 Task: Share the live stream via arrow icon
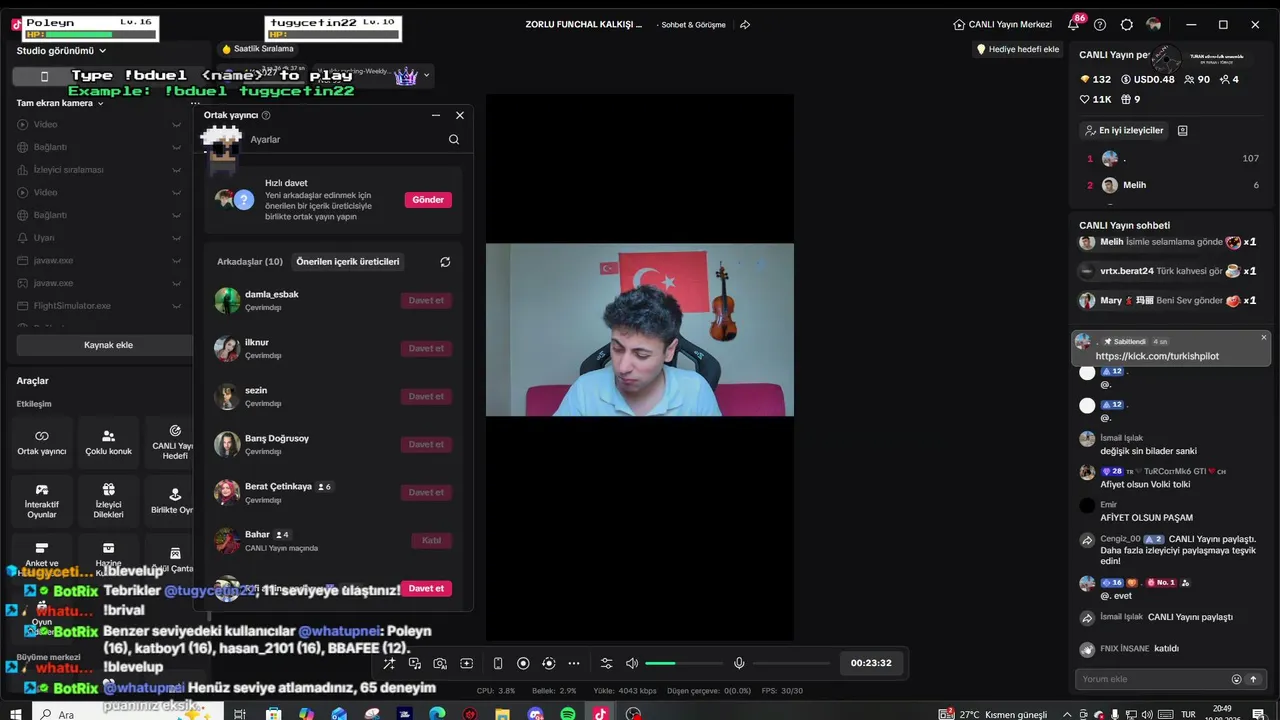pyautogui.click(x=745, y=24)
